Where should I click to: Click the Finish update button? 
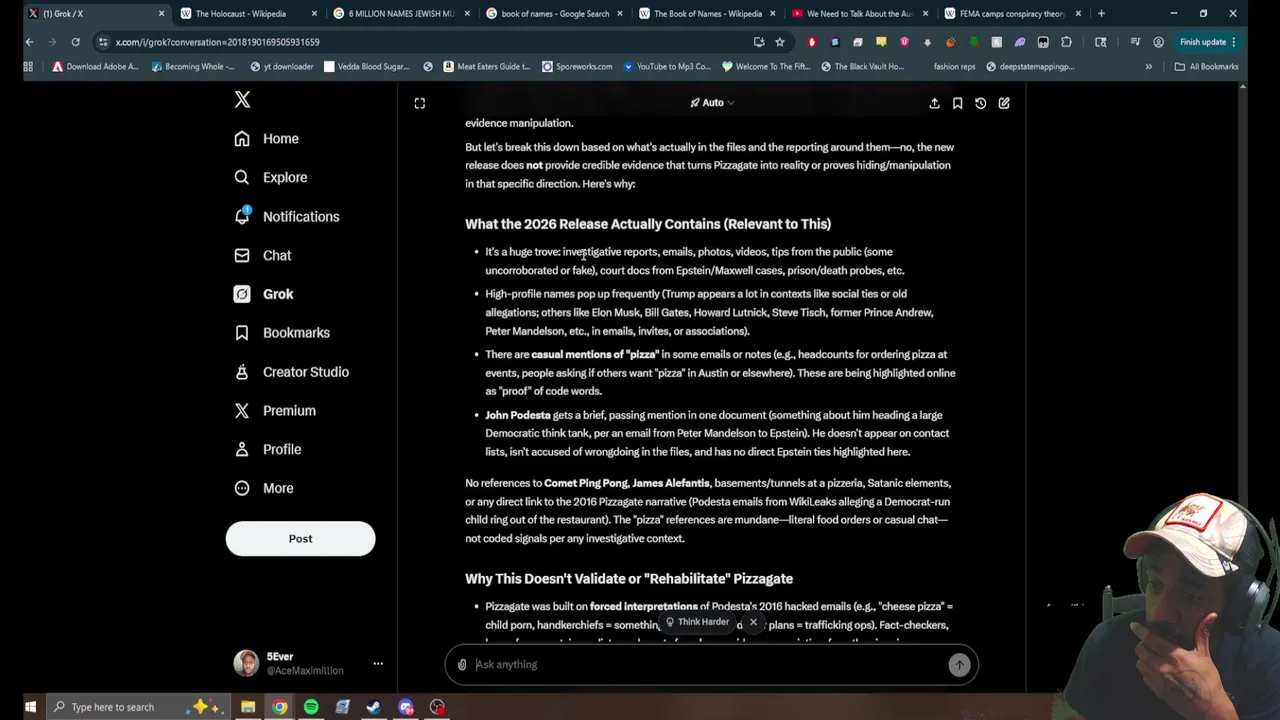(1208, 42)
